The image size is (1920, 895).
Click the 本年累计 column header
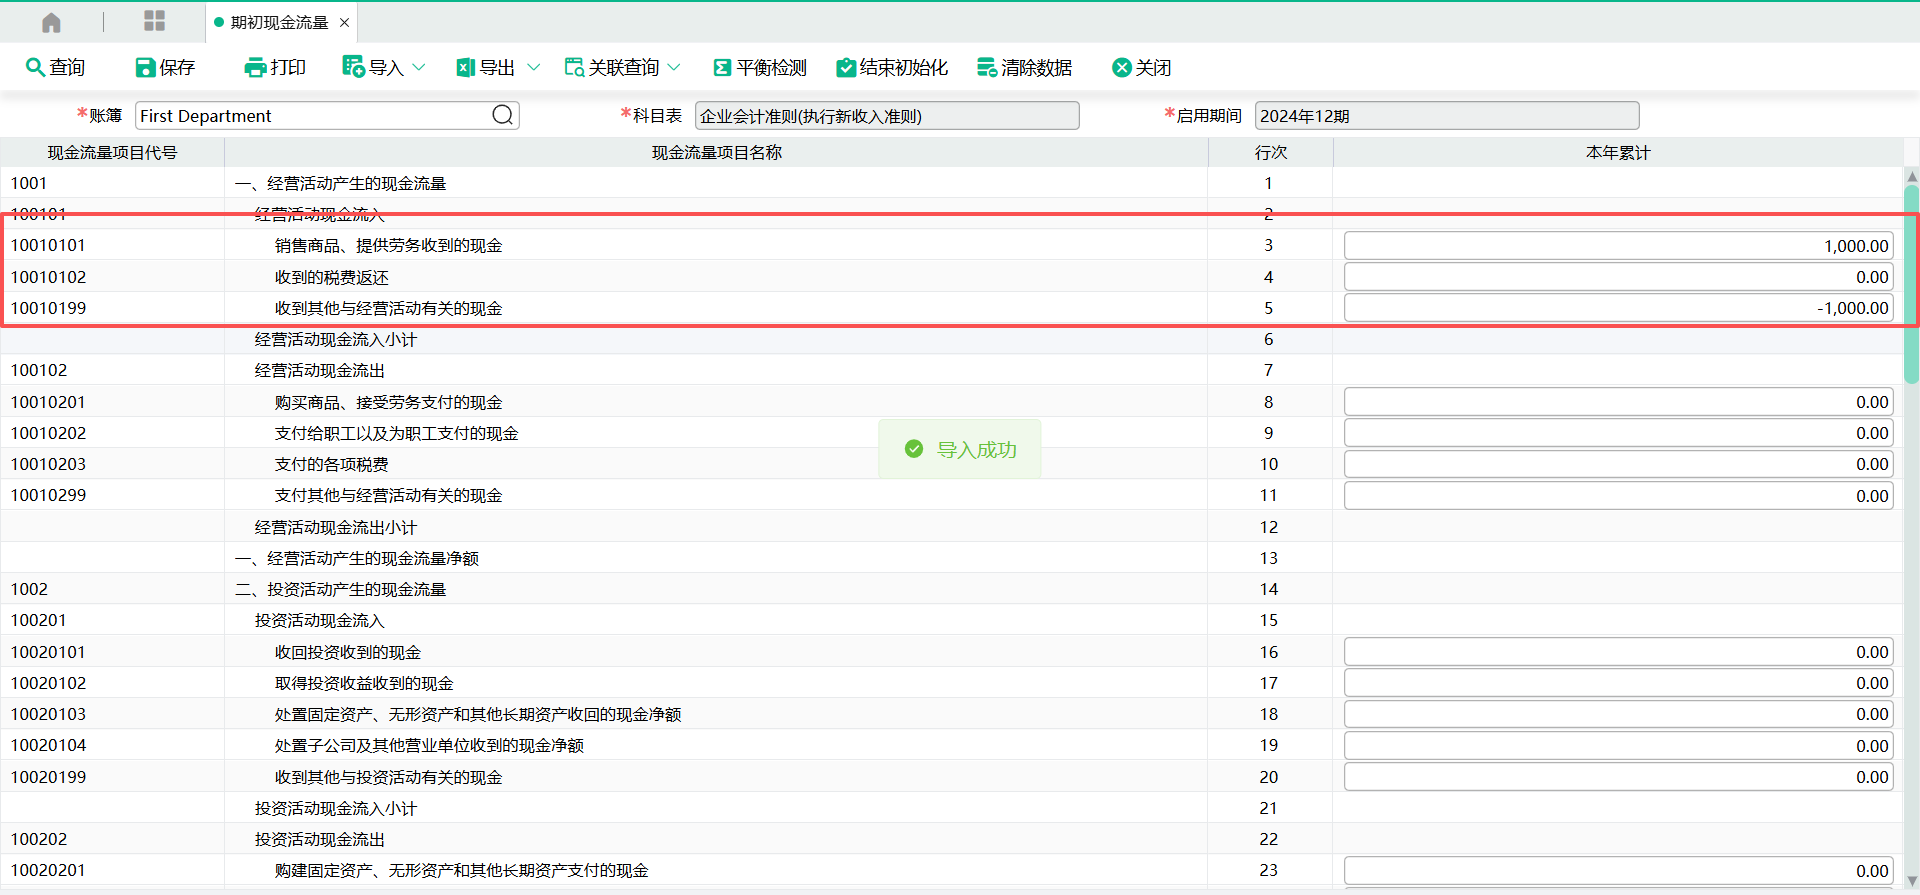click(x=1617, y=153)
